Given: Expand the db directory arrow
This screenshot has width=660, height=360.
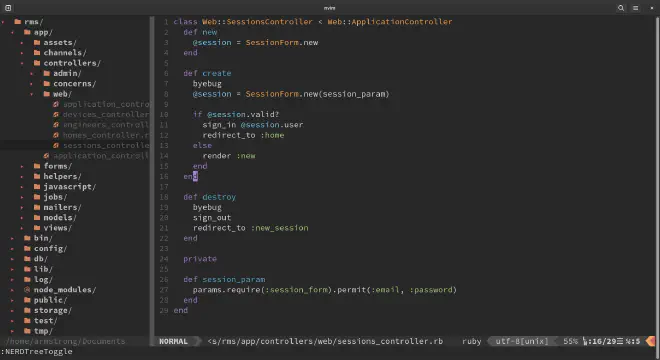Looking at the screenshot, I should (x=13, y=259).
